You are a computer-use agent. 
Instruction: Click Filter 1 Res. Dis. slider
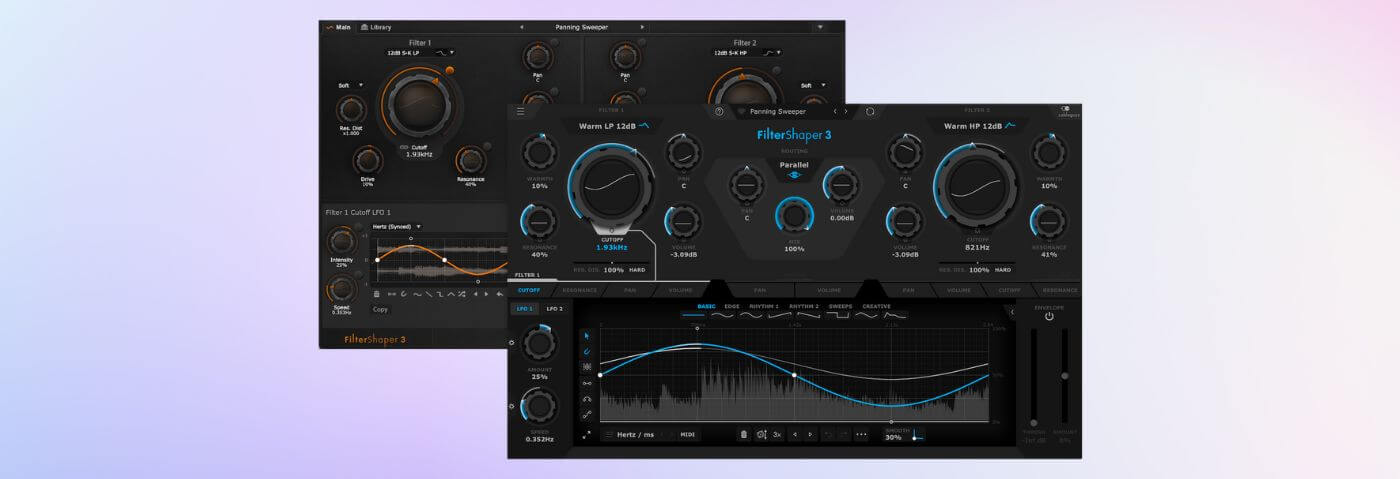(x=611, y=263)
